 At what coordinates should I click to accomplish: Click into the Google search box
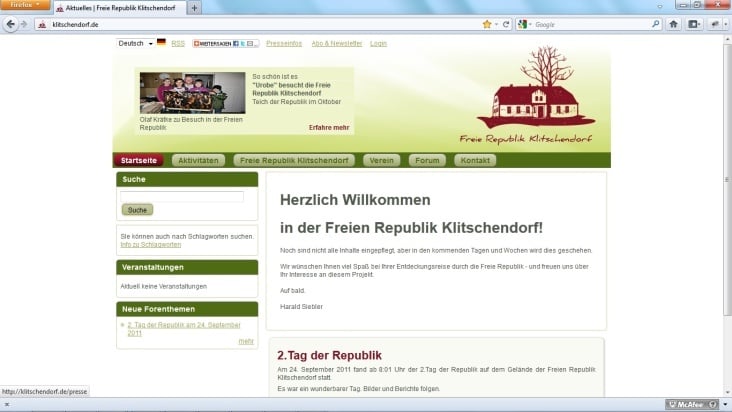point(592,24)
